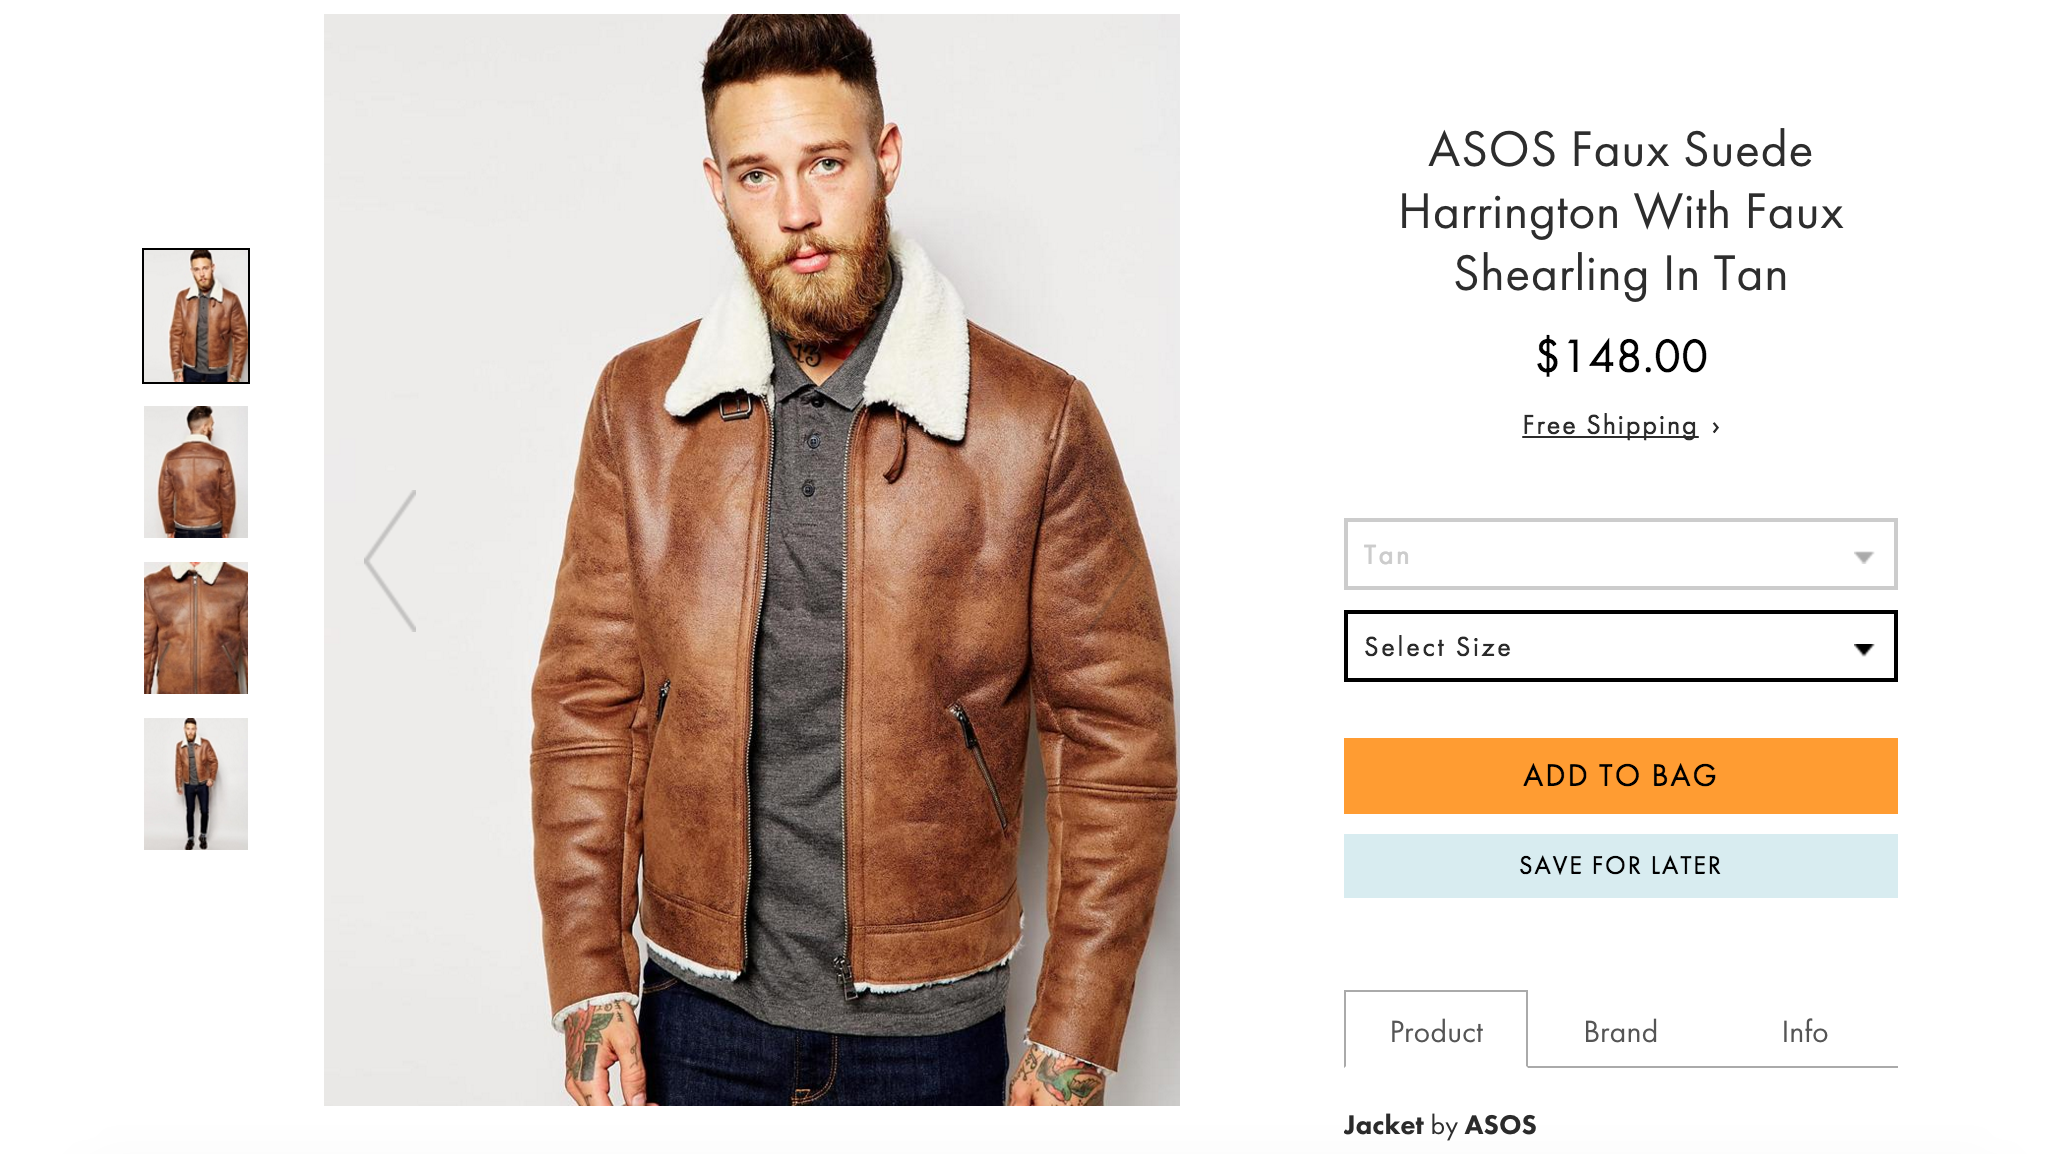Click the ASOS brand link in description

click(1500, 1125)
